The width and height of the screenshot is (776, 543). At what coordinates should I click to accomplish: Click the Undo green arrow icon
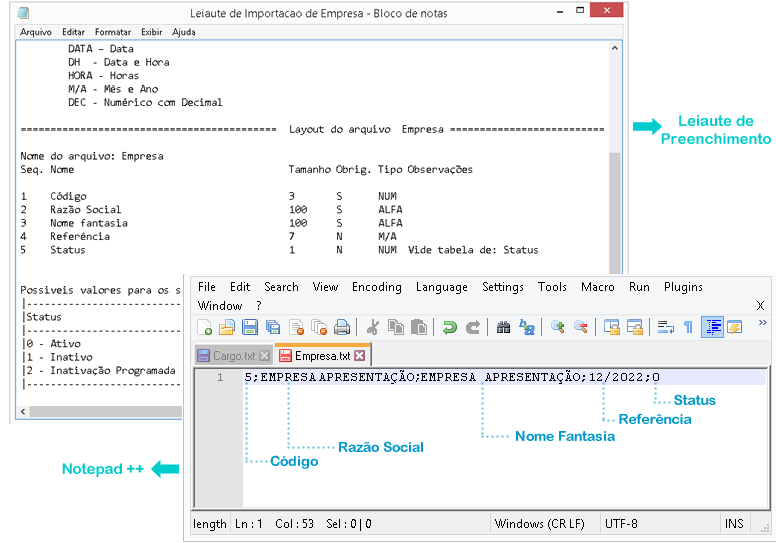tap(450, 327)
